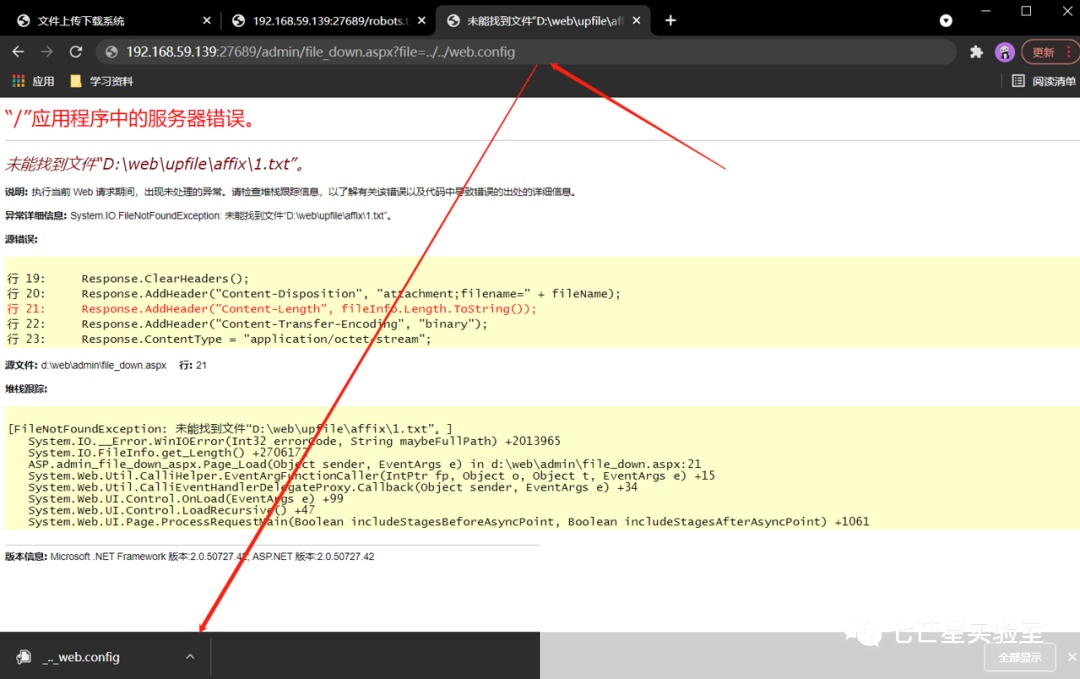Open the tab search dropdown

pos(946,21)
